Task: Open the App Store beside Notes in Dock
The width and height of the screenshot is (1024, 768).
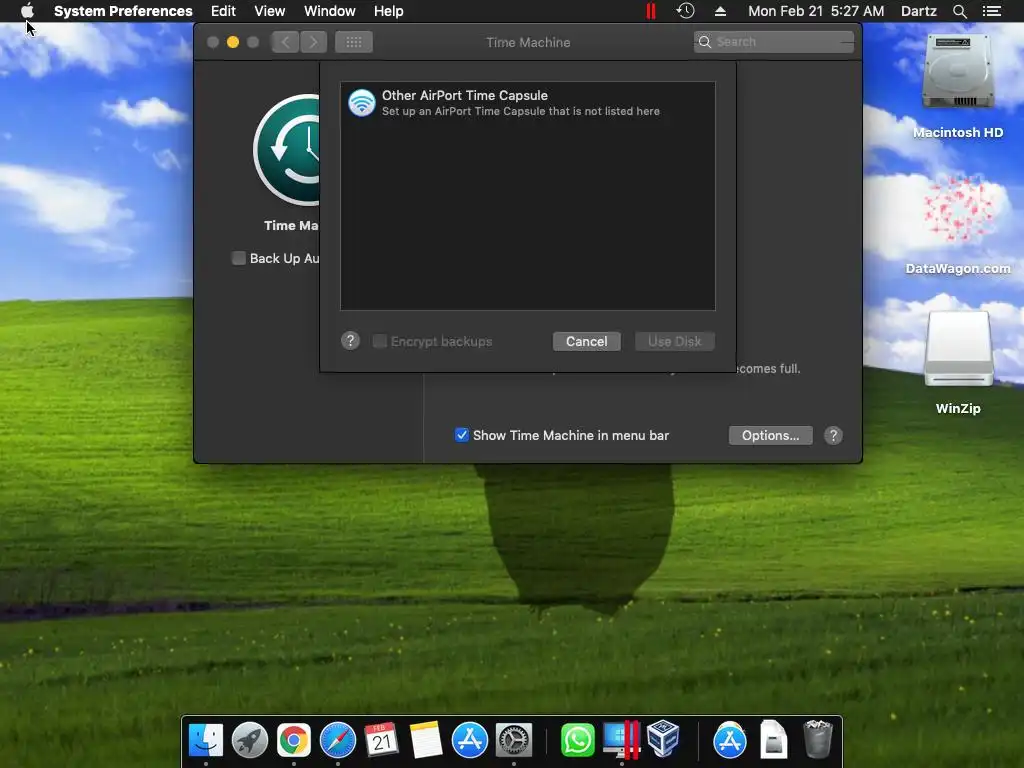Action: (470, 741)
